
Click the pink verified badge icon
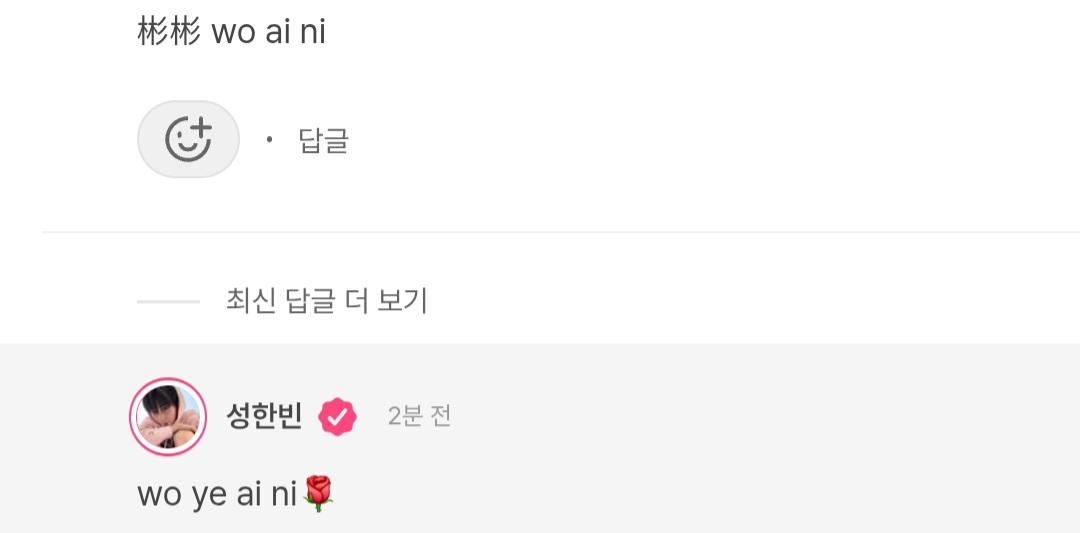(338, 417)
